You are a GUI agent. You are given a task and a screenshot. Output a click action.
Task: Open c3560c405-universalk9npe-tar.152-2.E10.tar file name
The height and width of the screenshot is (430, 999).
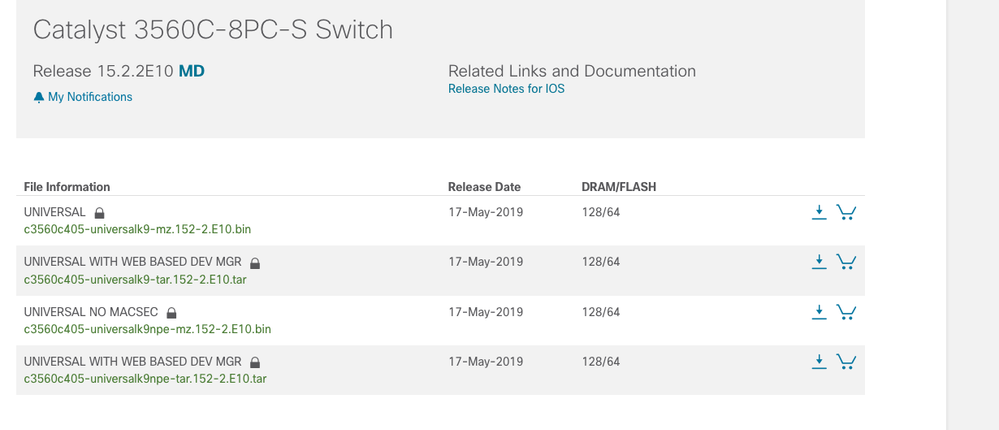point(145,379)
